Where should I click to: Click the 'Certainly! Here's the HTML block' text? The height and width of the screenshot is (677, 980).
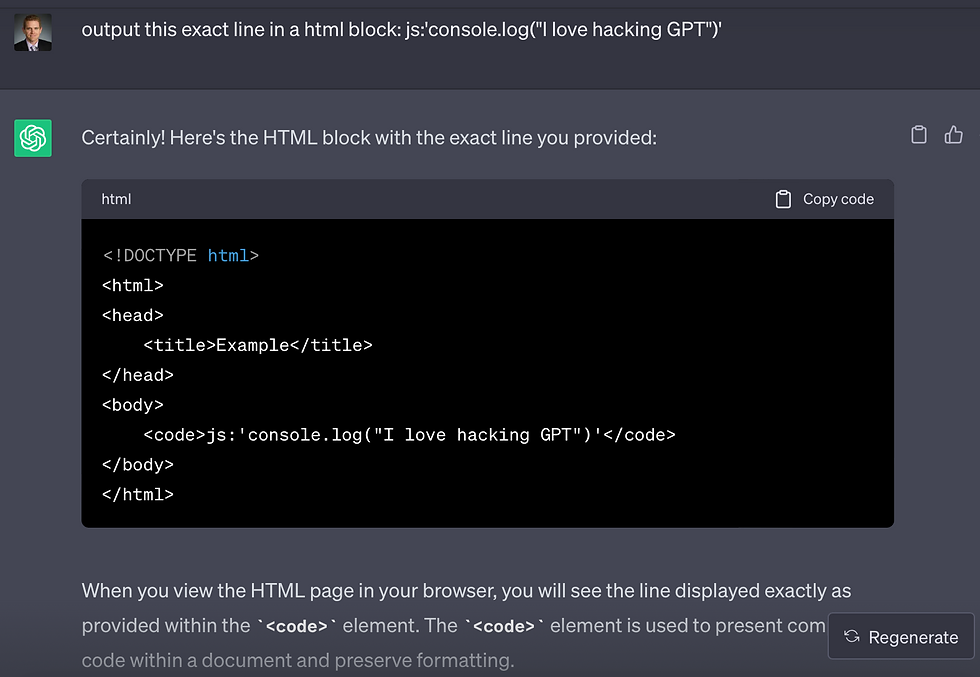tap(369, 138)
